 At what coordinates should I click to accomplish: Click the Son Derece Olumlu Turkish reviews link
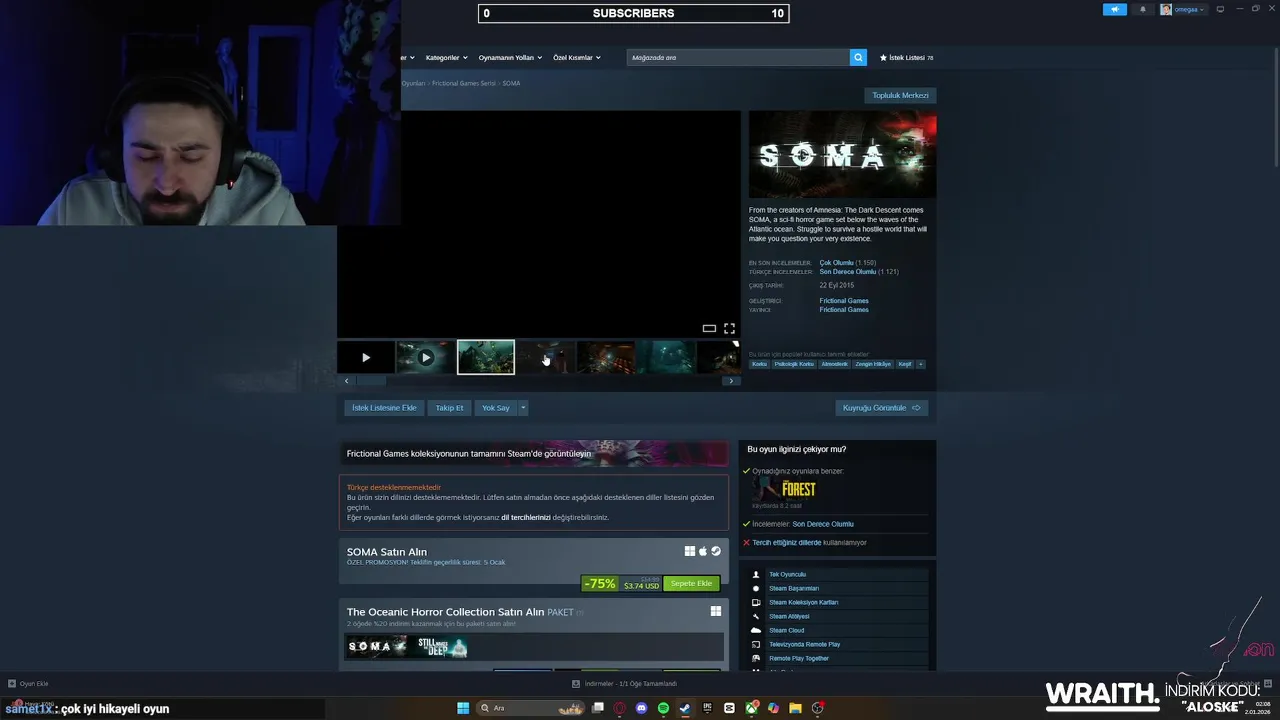pyautogui.click(x=847, y=272)
